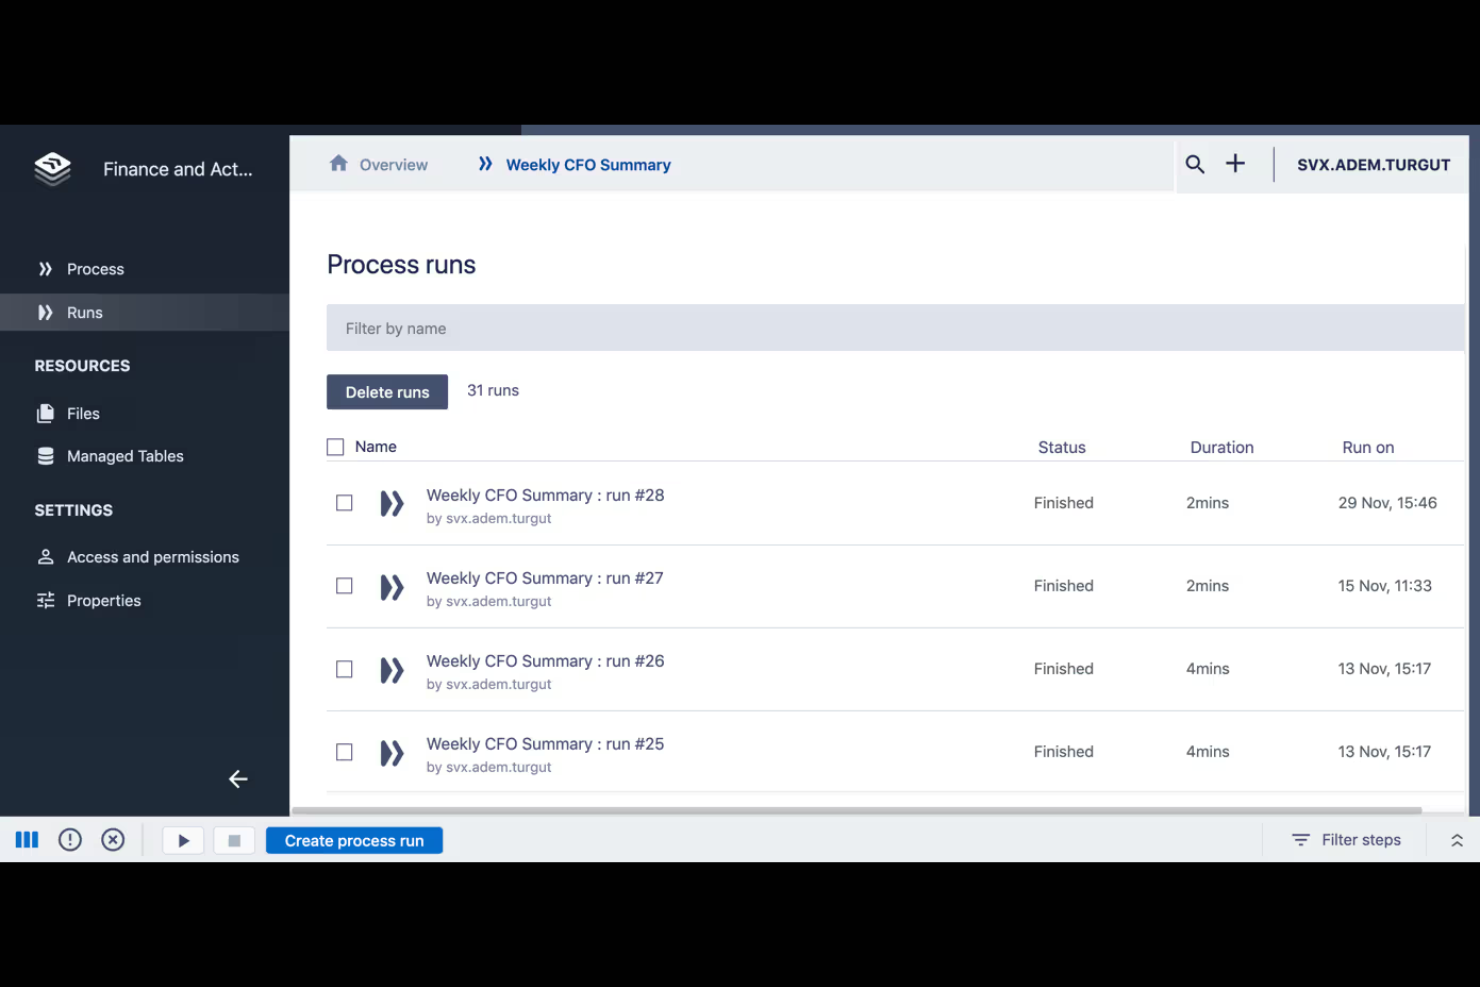The width and height of the screenshot is (1480, 987).
Task: Go to the Process section
Action: [95, 268]
